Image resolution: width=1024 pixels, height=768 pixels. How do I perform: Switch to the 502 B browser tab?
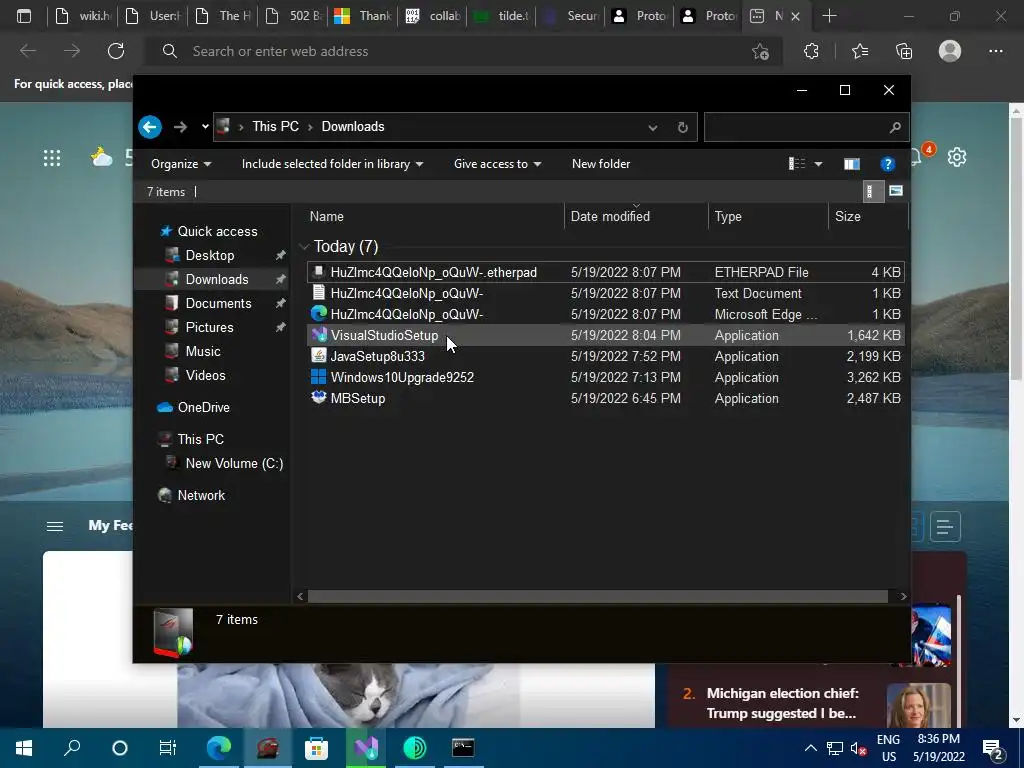[293, 16]
